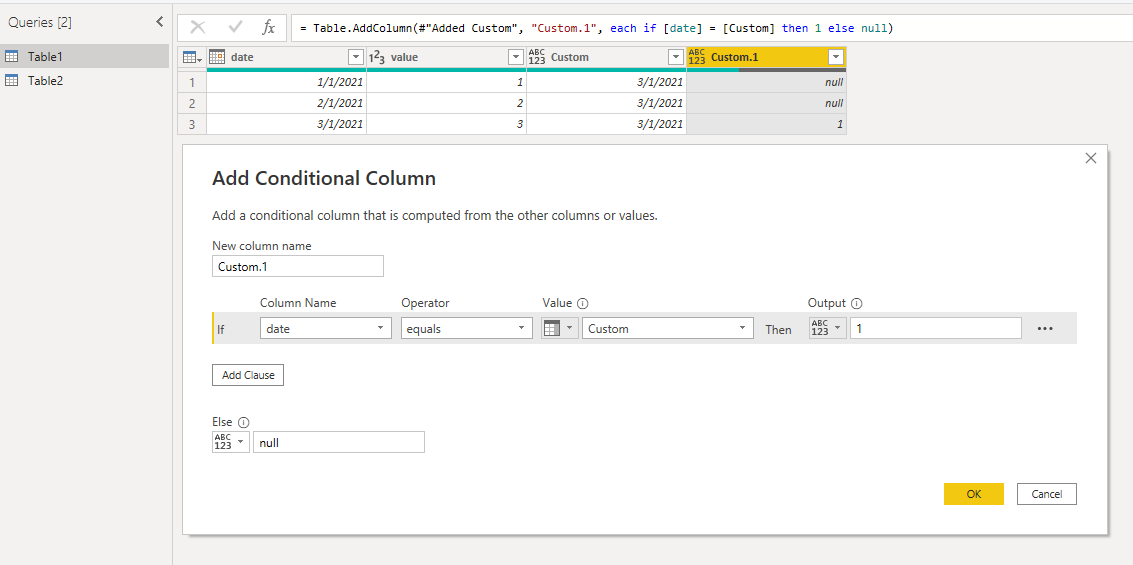Screen dimensions: 1133x565
Task: Select the date column header
Action: coord(286,57)
